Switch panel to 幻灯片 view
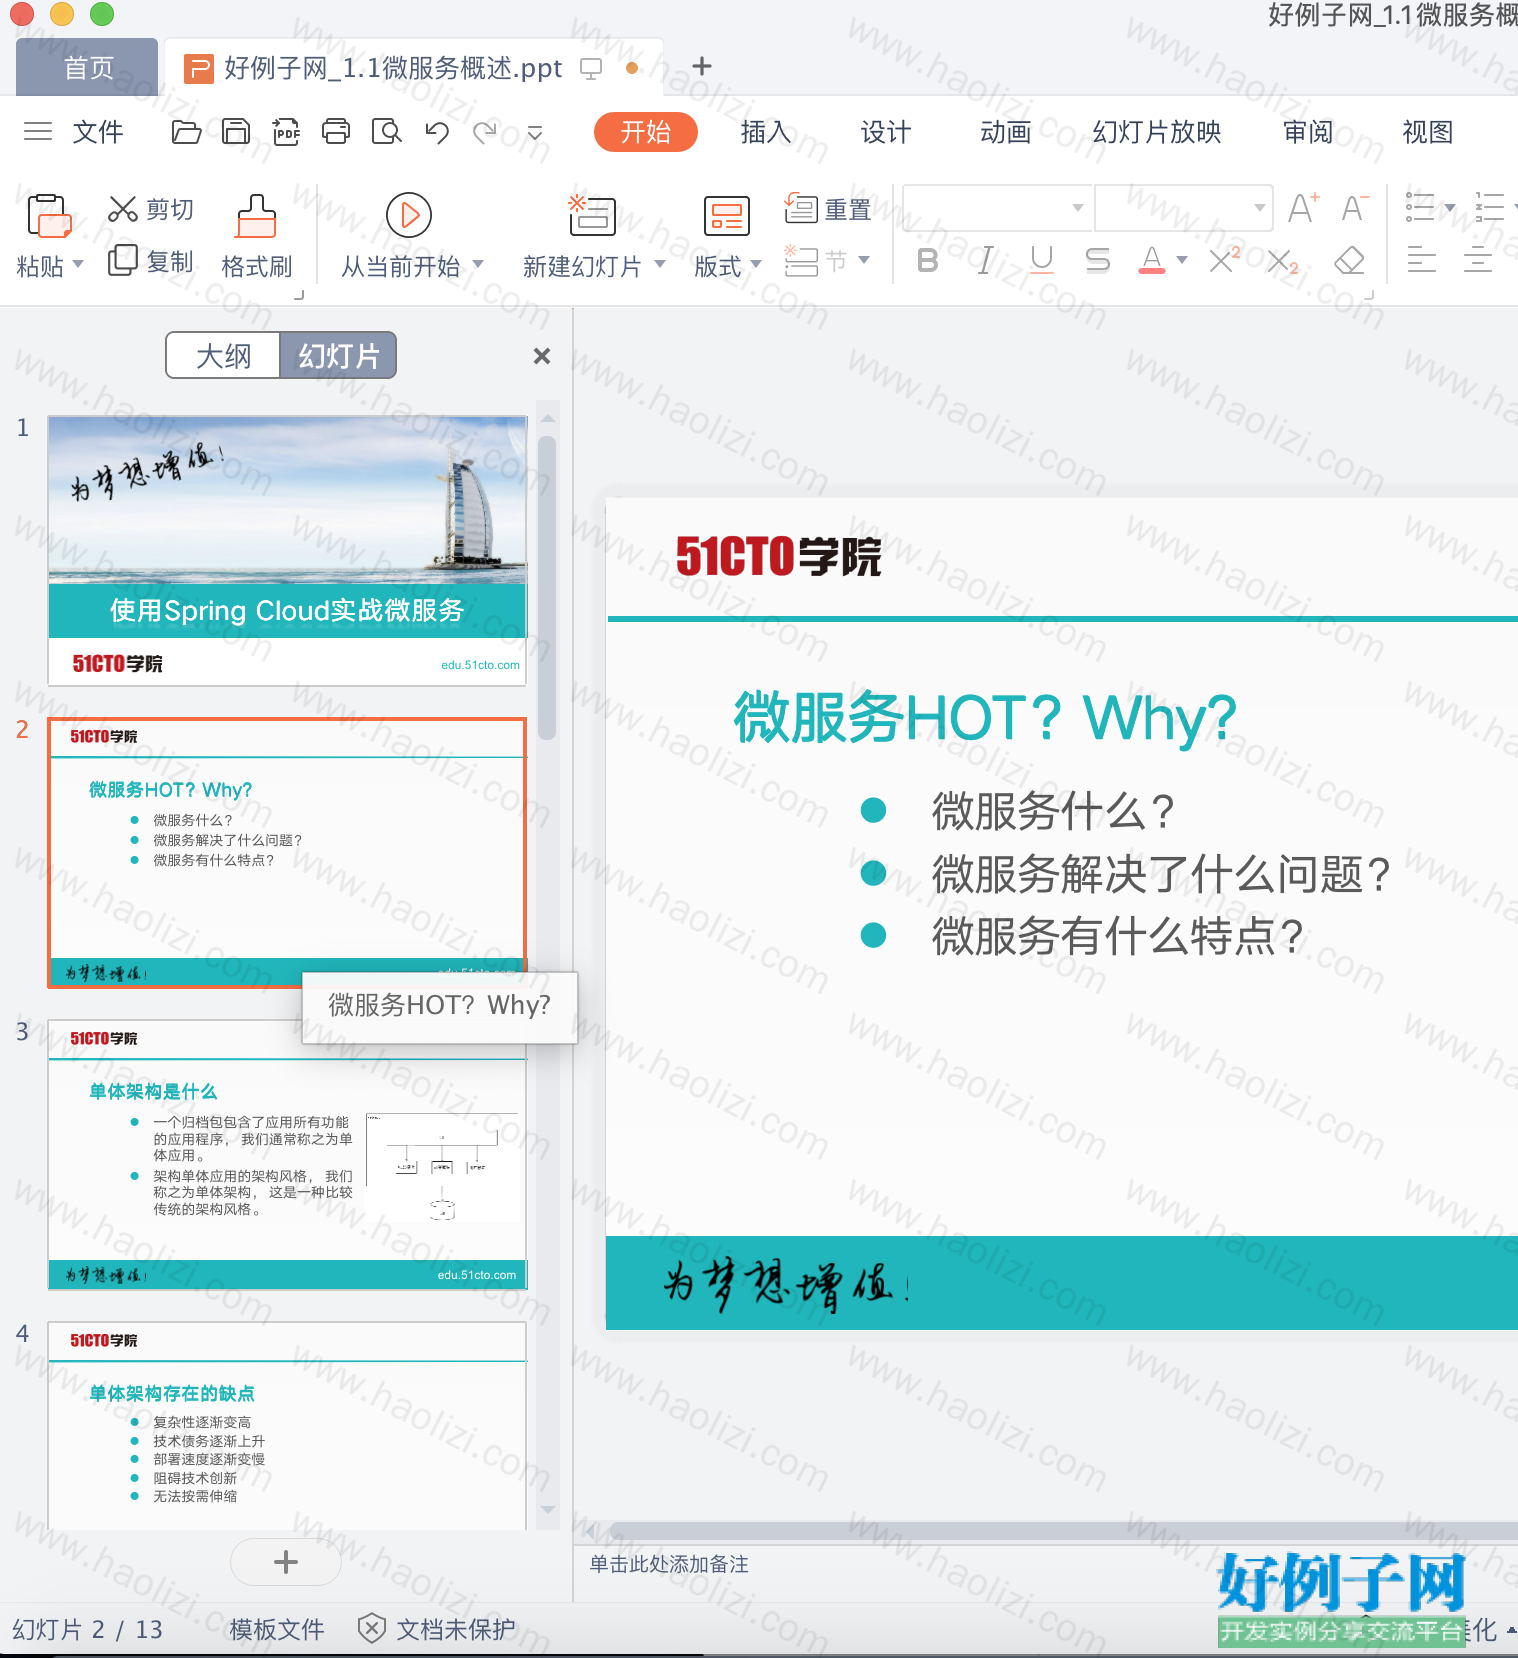Screen dimensions: 1518x1658 tap(338, 356)
